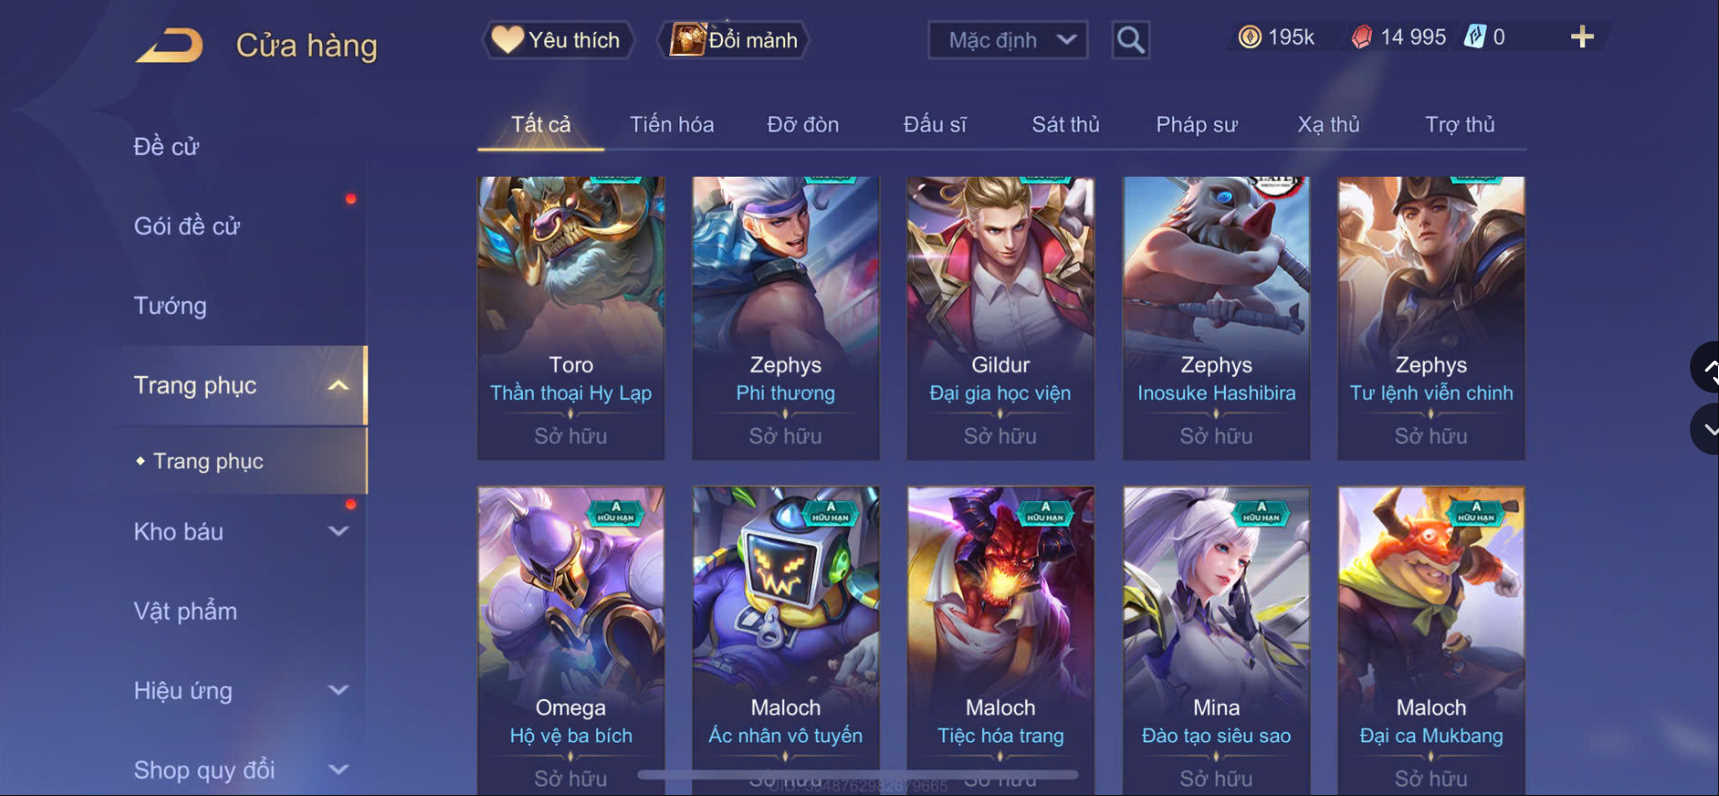
Task: Open the Tướng menu item
Action: click(x=170, y=306)
